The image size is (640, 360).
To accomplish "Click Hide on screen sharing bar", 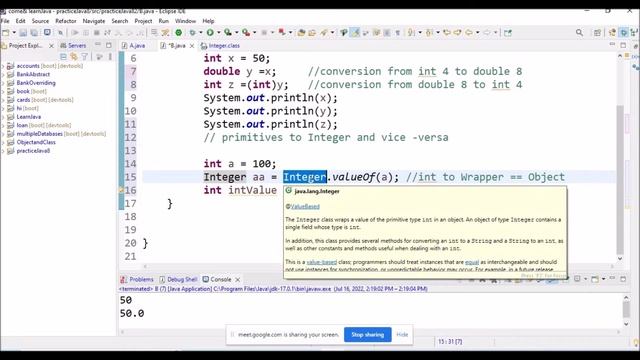I will [x=402, y=335].
